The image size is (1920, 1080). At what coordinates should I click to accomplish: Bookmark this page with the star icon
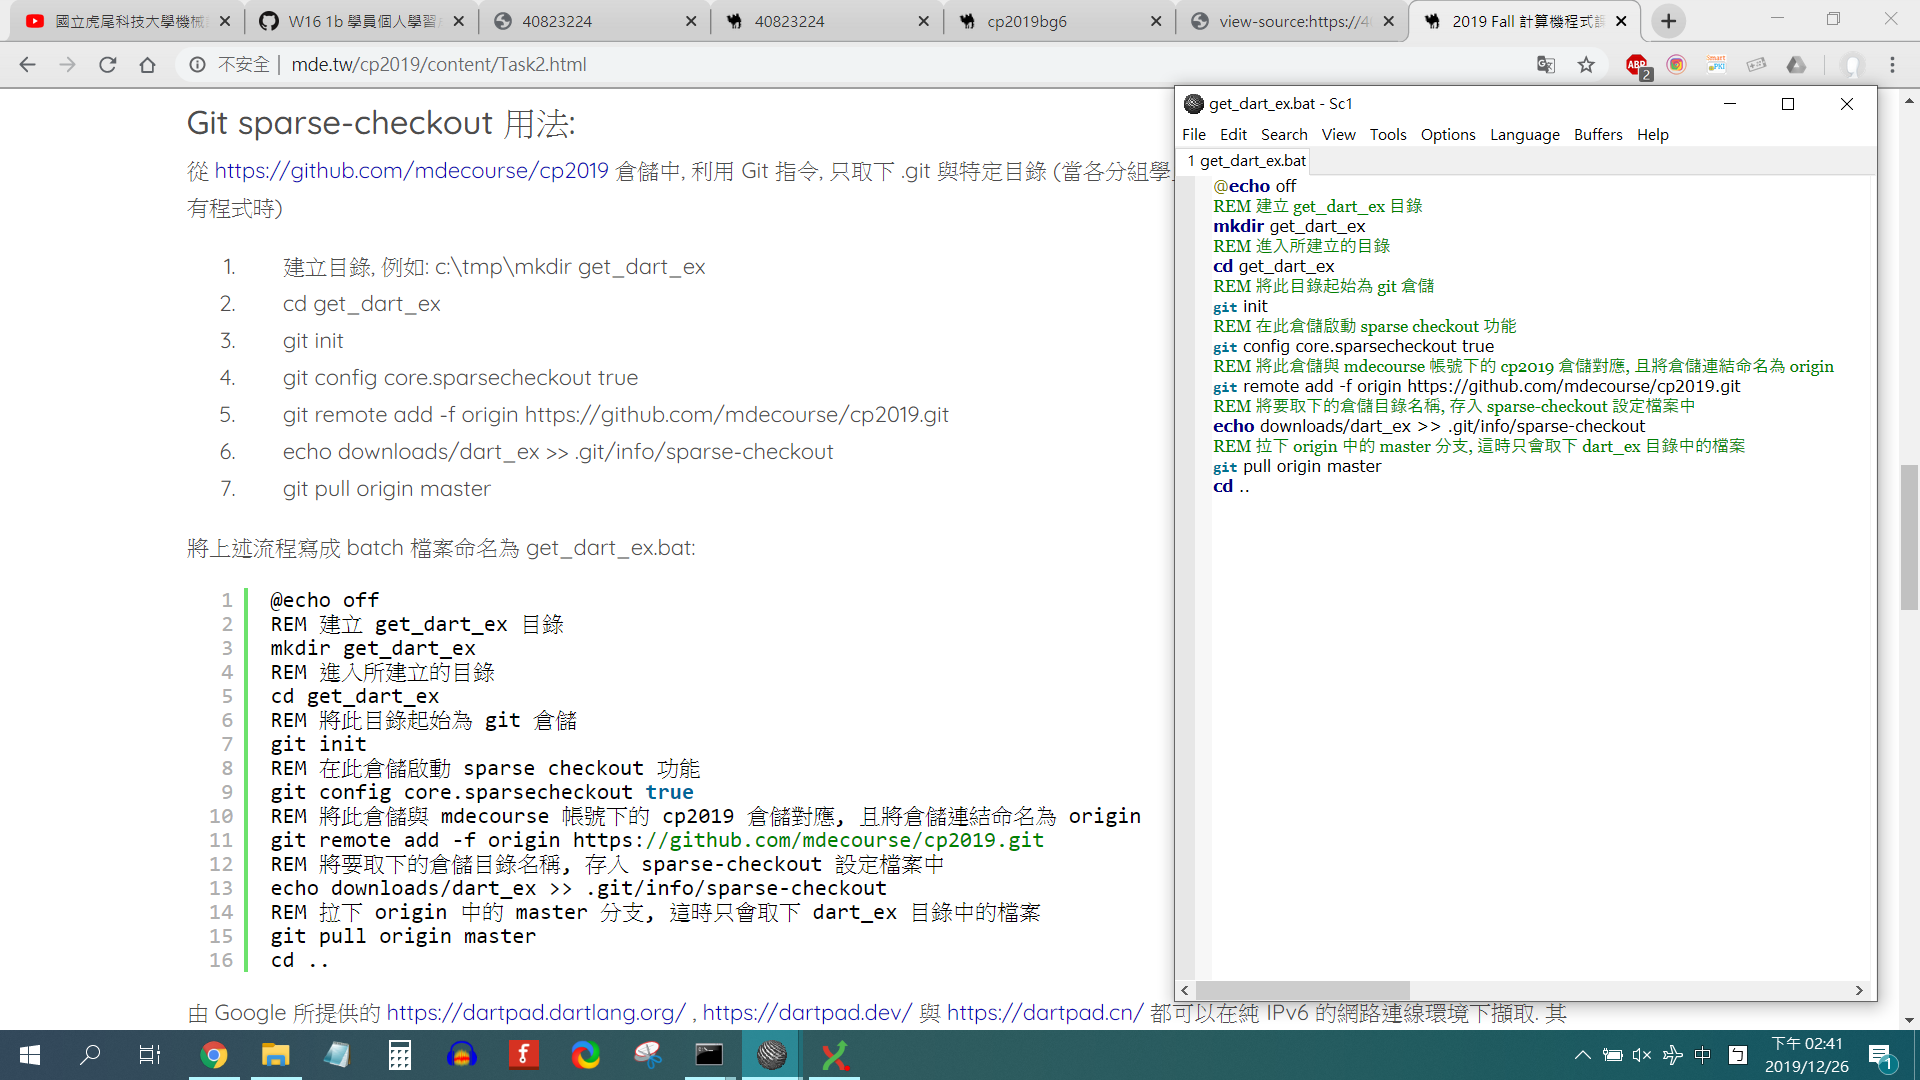pos(1586,65)
